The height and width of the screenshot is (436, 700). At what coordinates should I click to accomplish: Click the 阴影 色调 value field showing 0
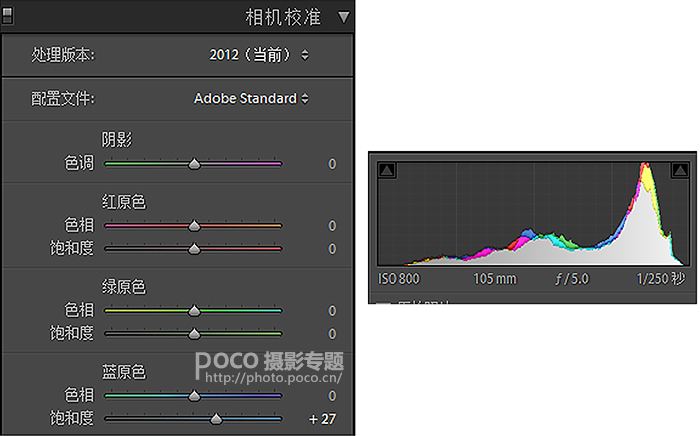tap(331, 164)
